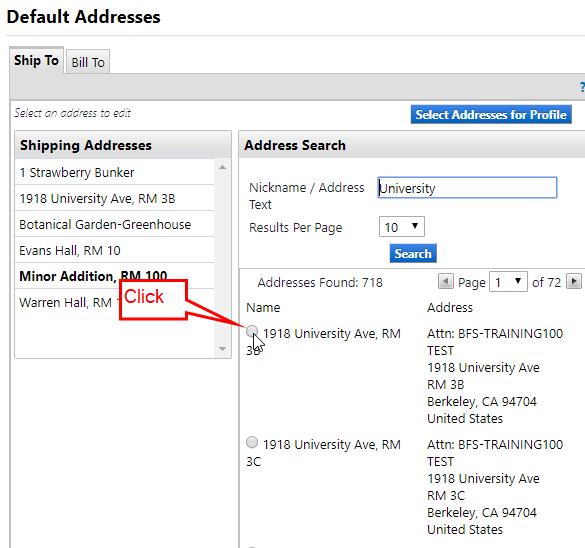Click the Search button
Image resolution: width=585 pixels, height=548 pixels.
point(413,254)
